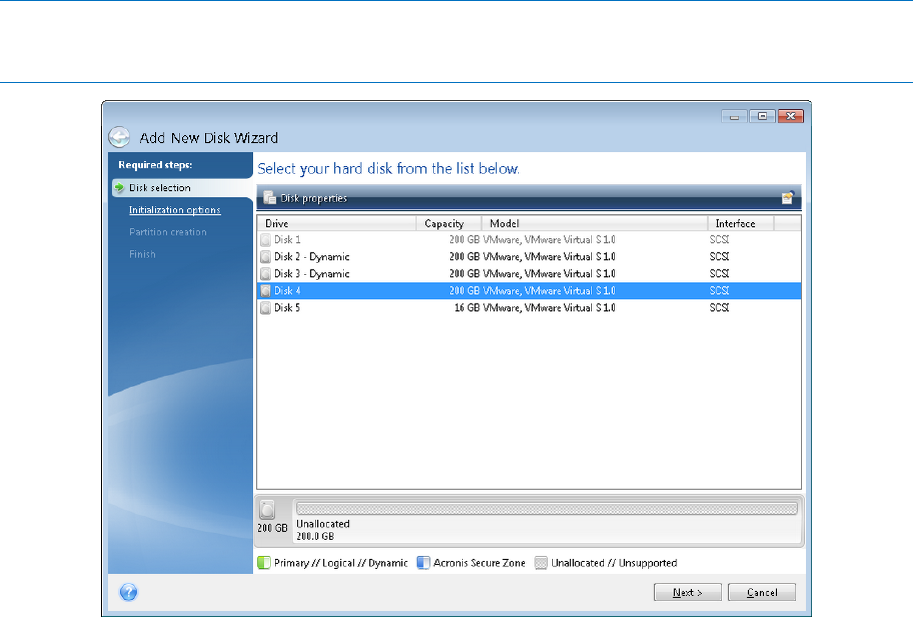The height and width of the screenshot is (617, 913).
Task: Click the Disk 3 - Dynamic drive icon
Action: (x=266, y=274)
